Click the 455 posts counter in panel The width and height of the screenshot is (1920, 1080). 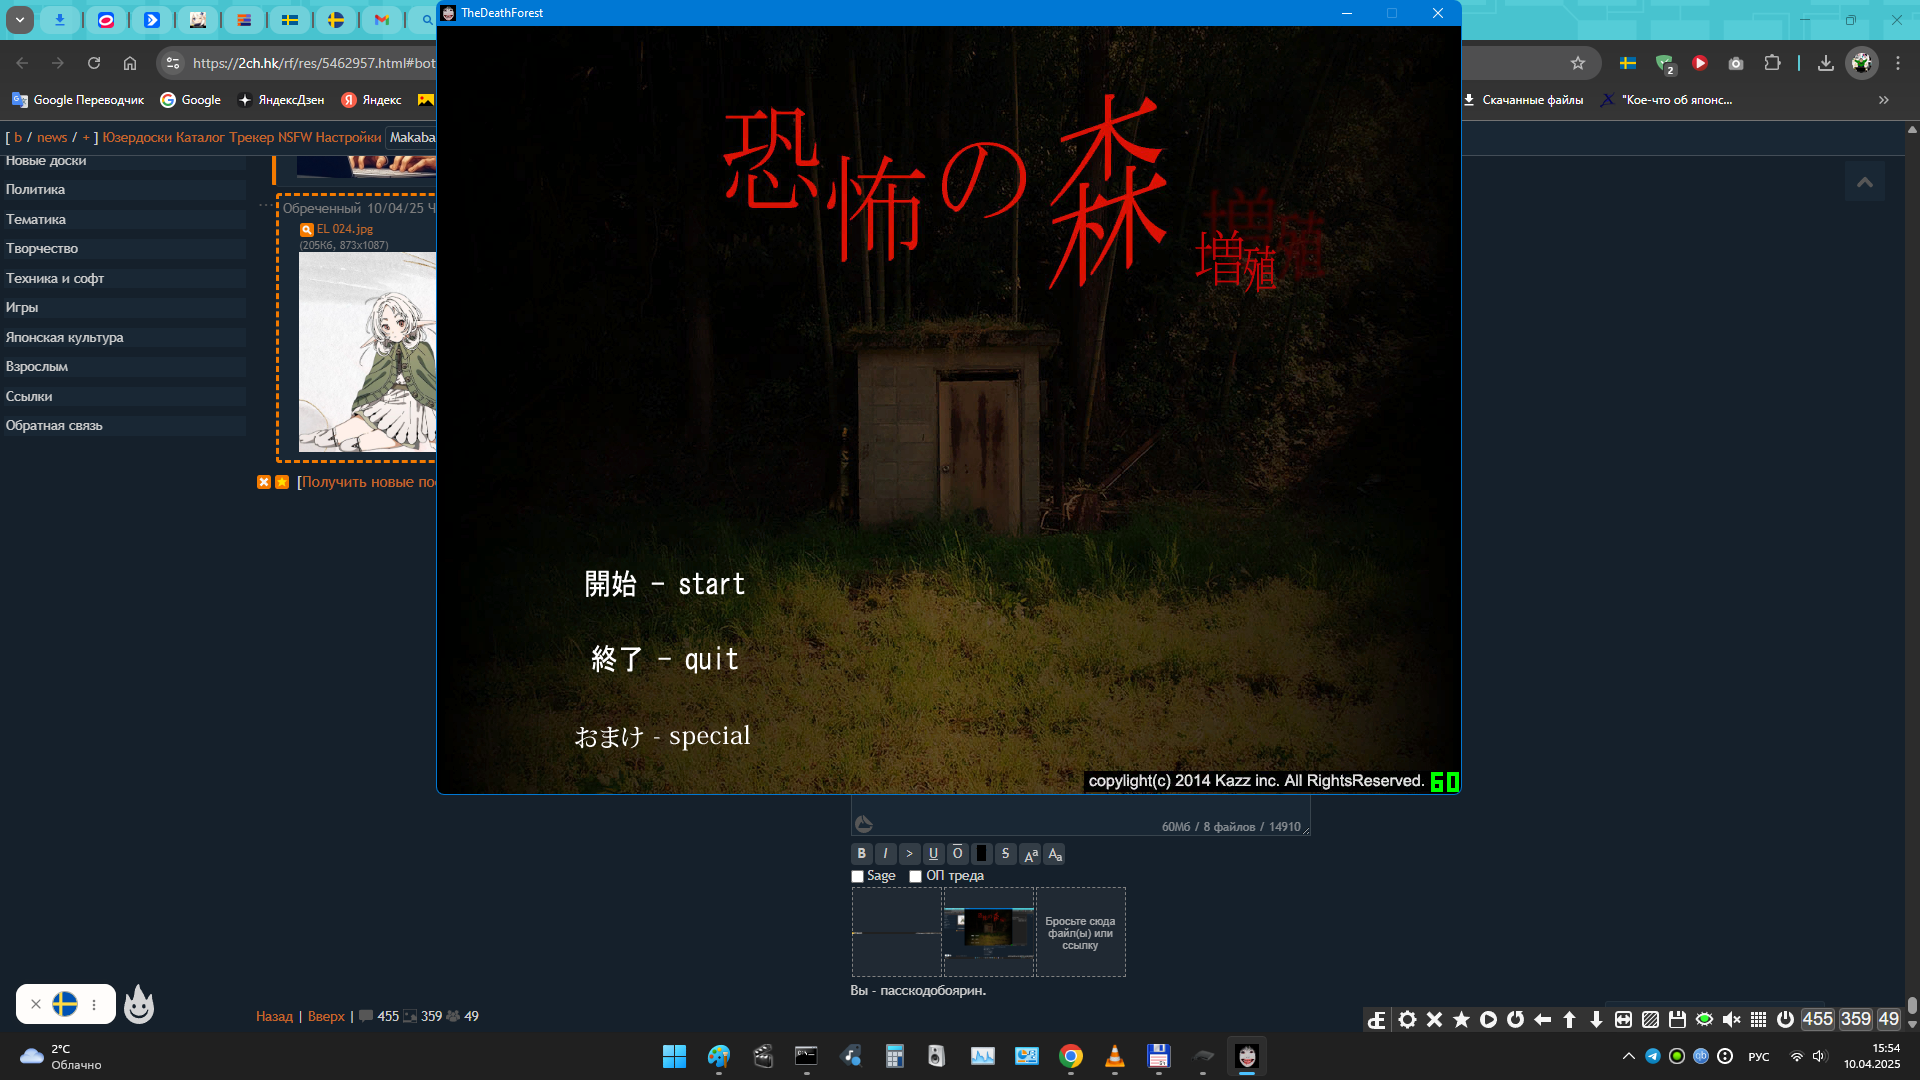[x=1817, y=1019]
